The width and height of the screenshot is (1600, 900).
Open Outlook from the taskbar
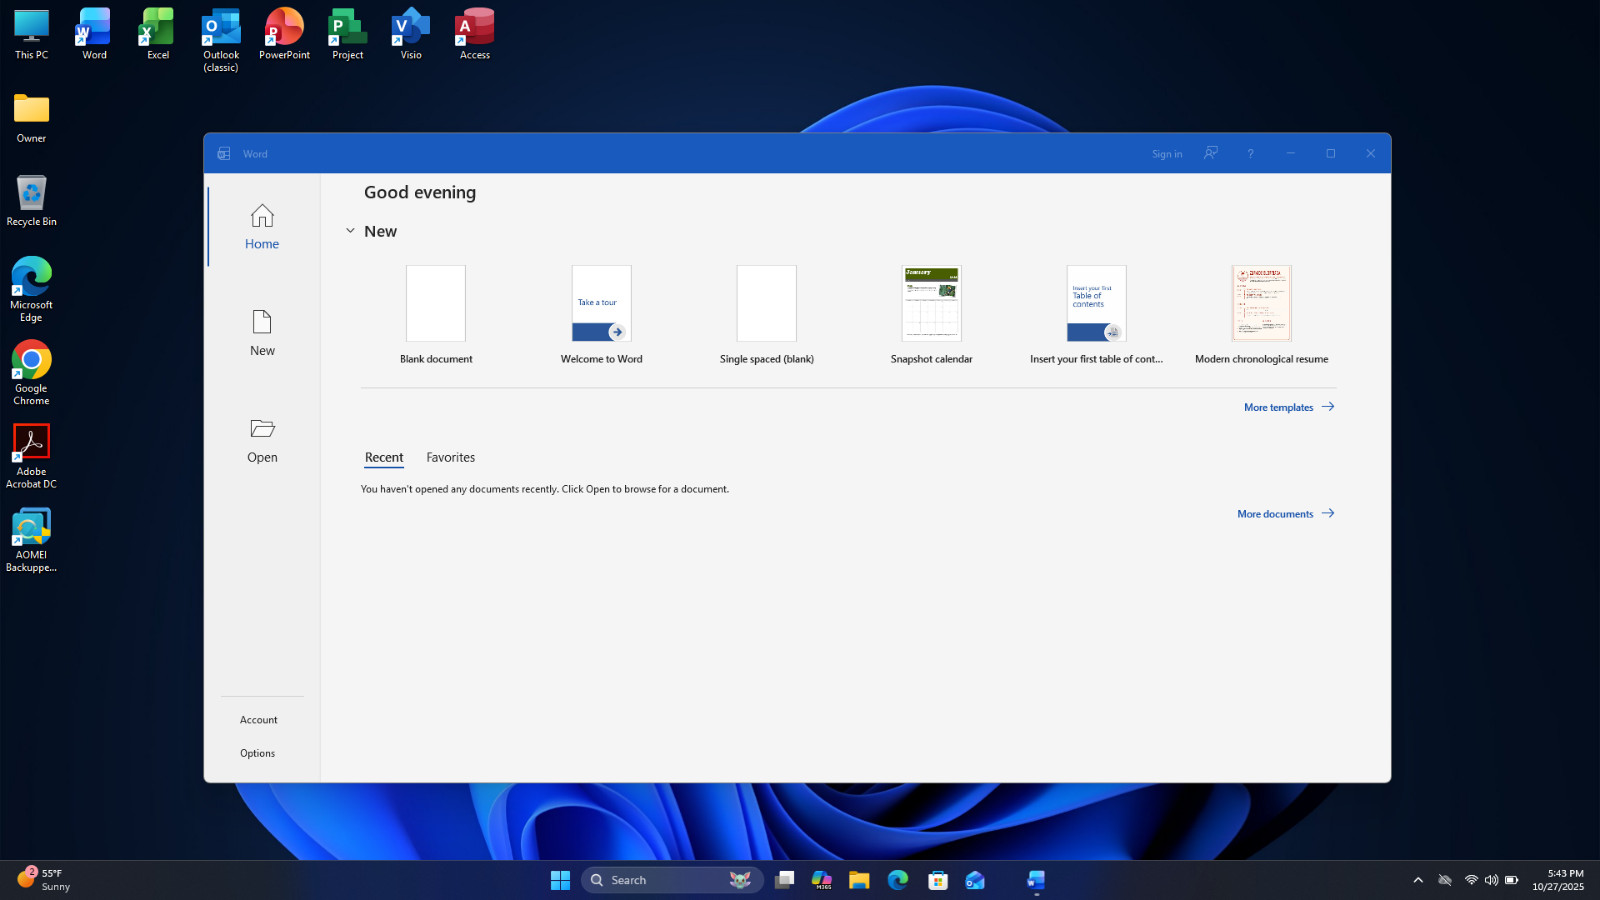point(975,880)
